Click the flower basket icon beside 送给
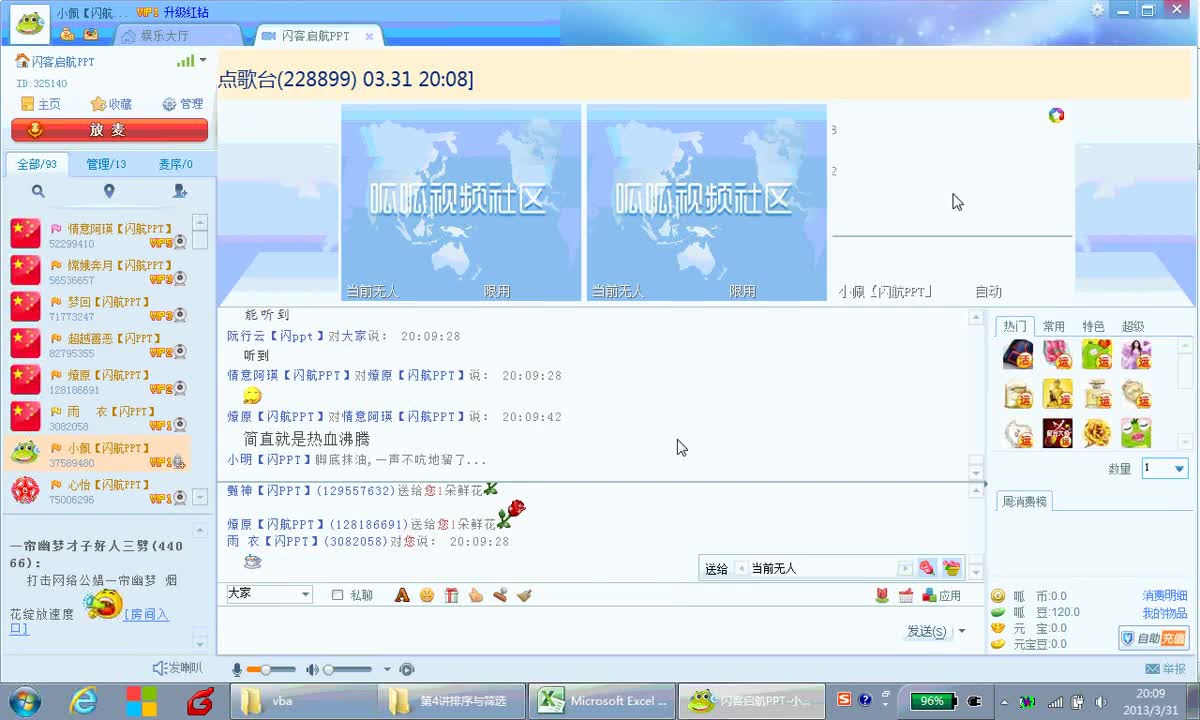 (951, 568)
